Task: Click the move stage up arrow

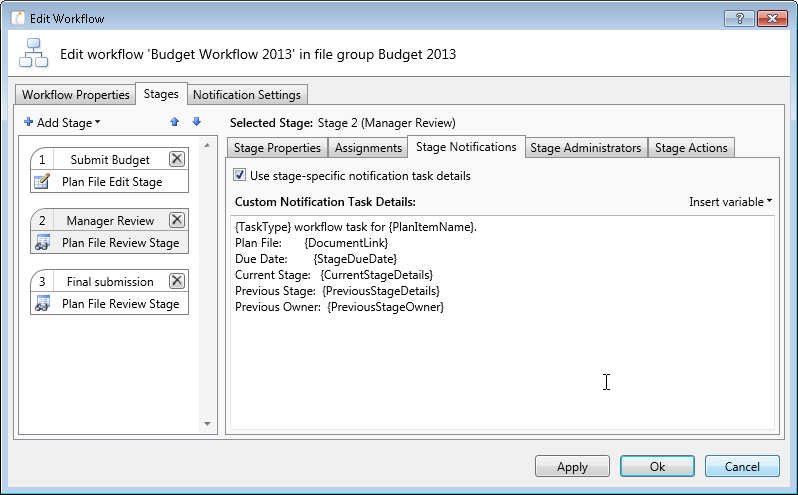Action: tap(174, 122)
